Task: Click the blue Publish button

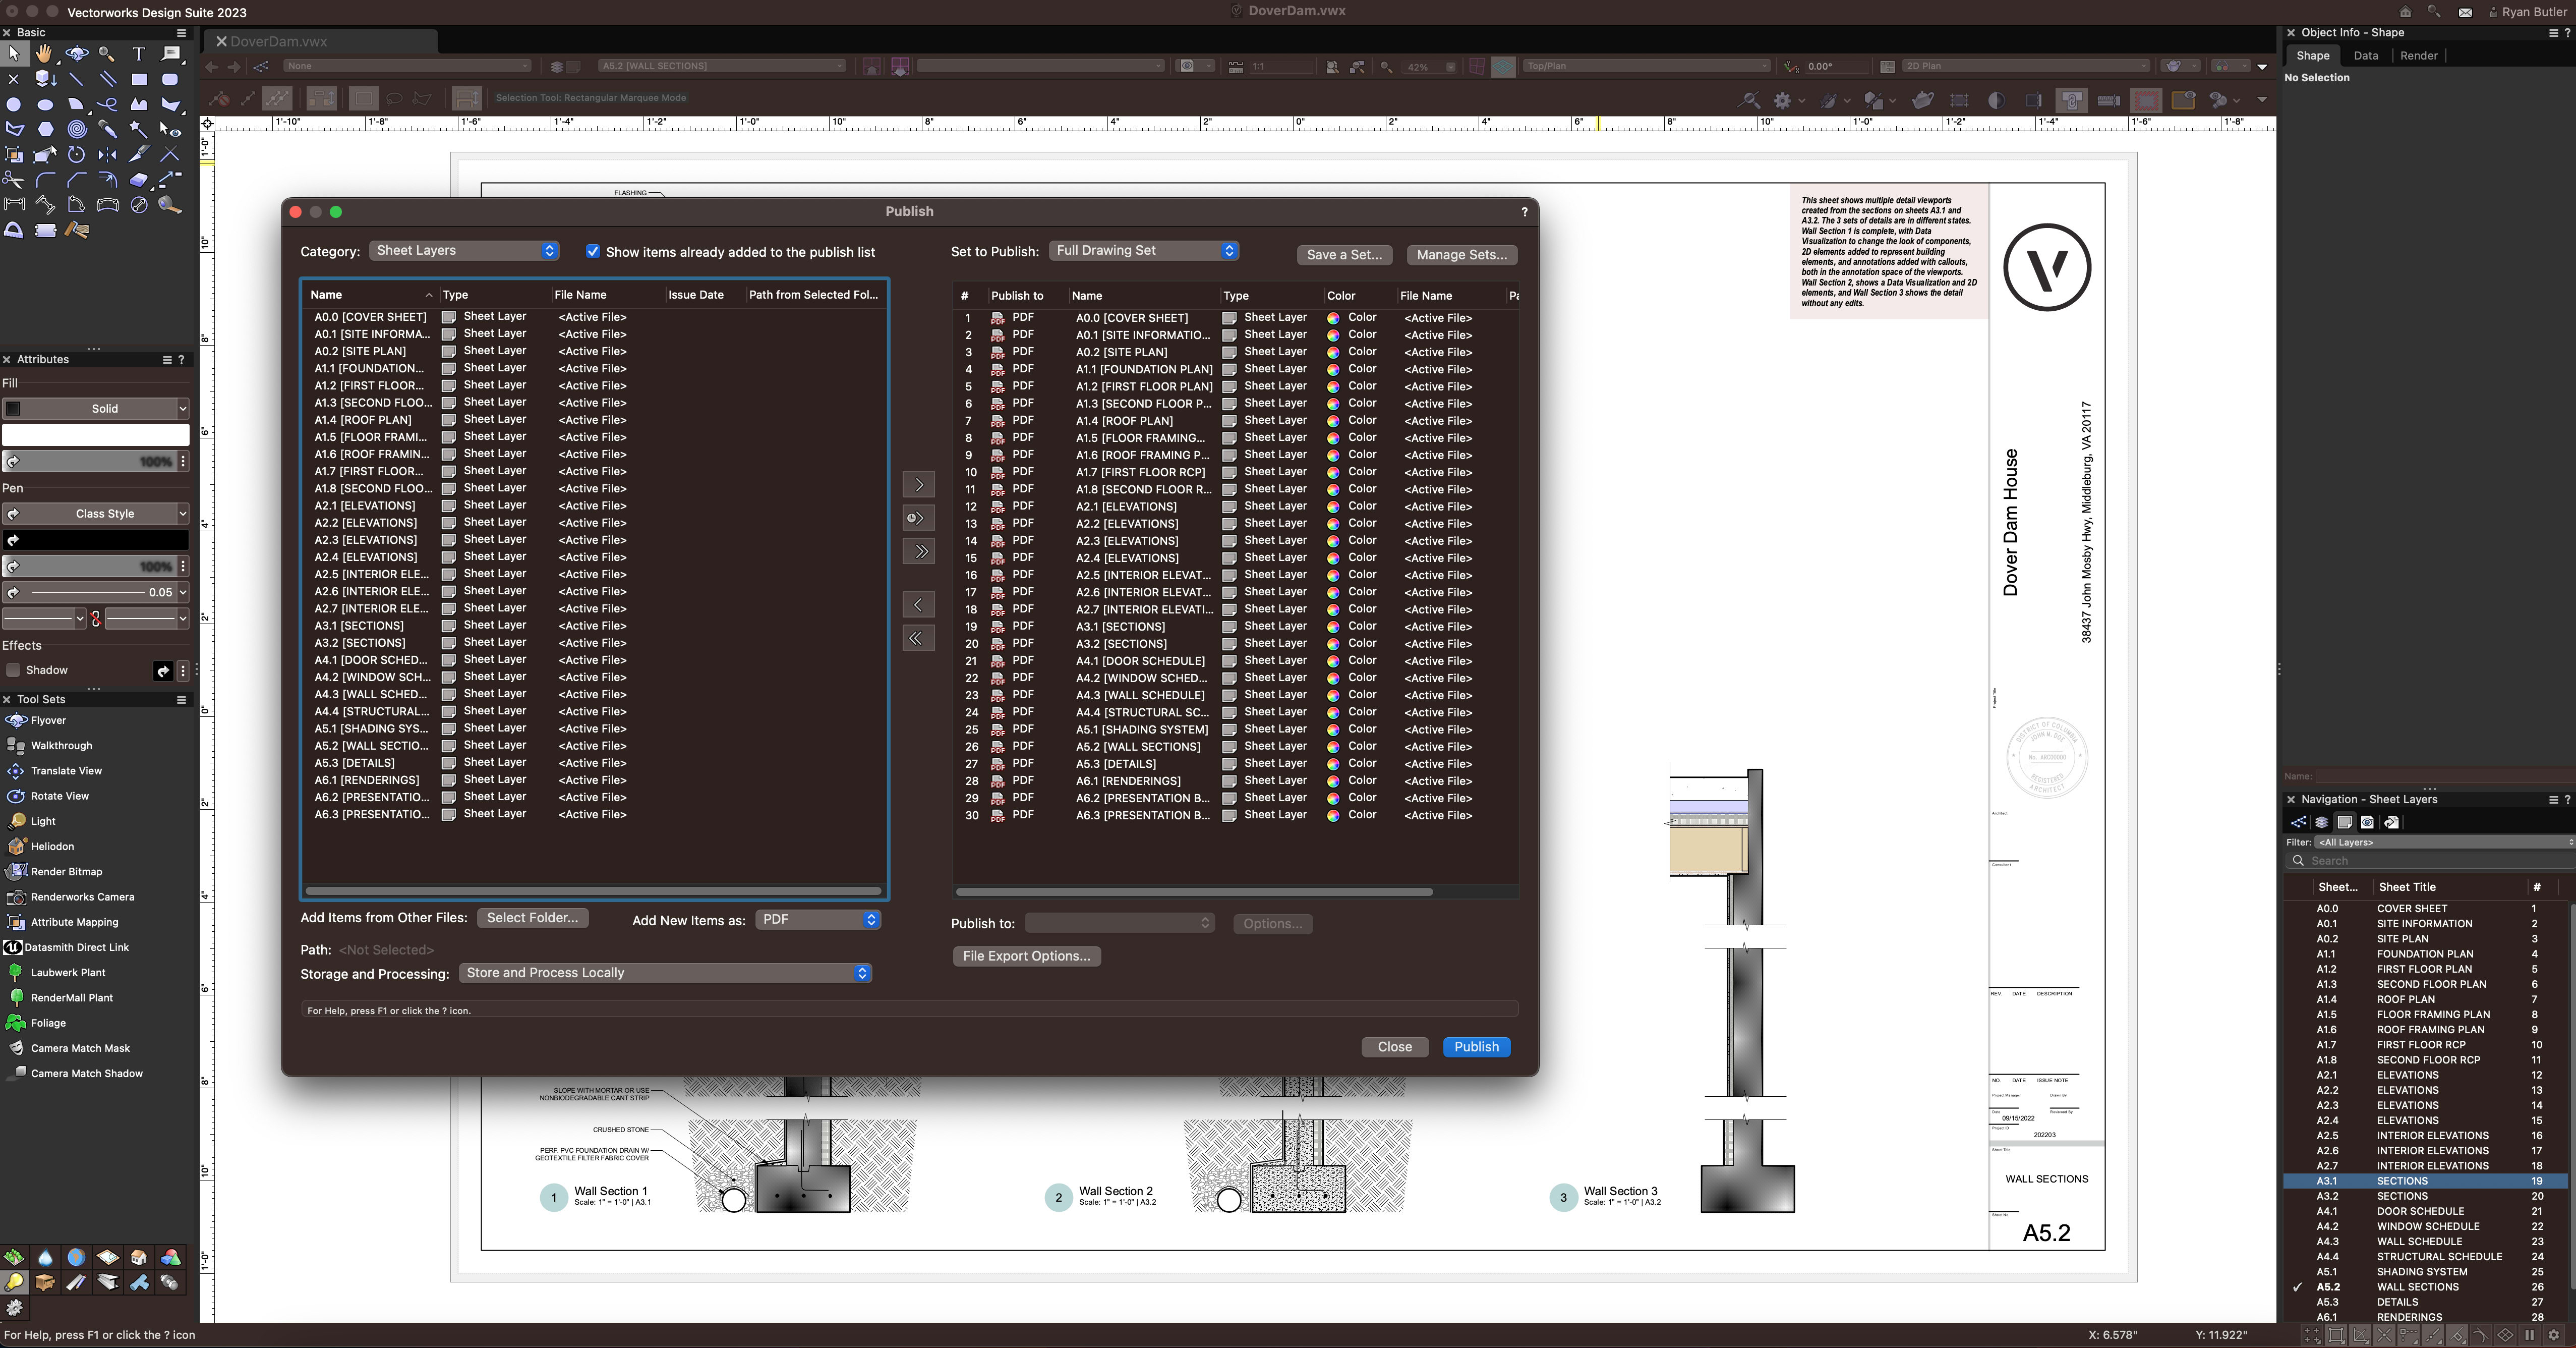Action: pos(1476,1047)
